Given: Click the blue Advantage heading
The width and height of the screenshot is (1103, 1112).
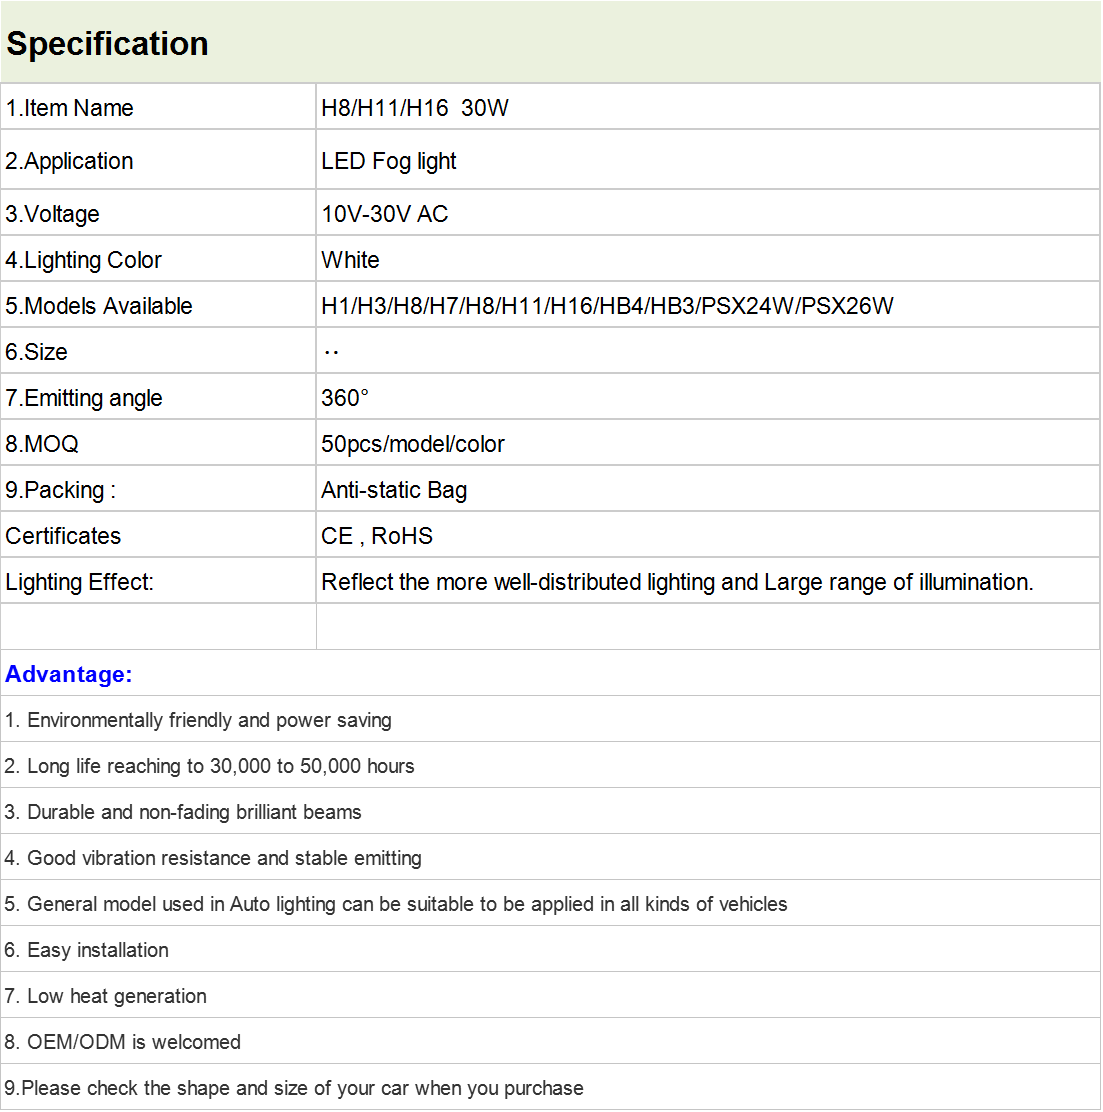Looking at the screenshot, I should click(x=69, y=674).
